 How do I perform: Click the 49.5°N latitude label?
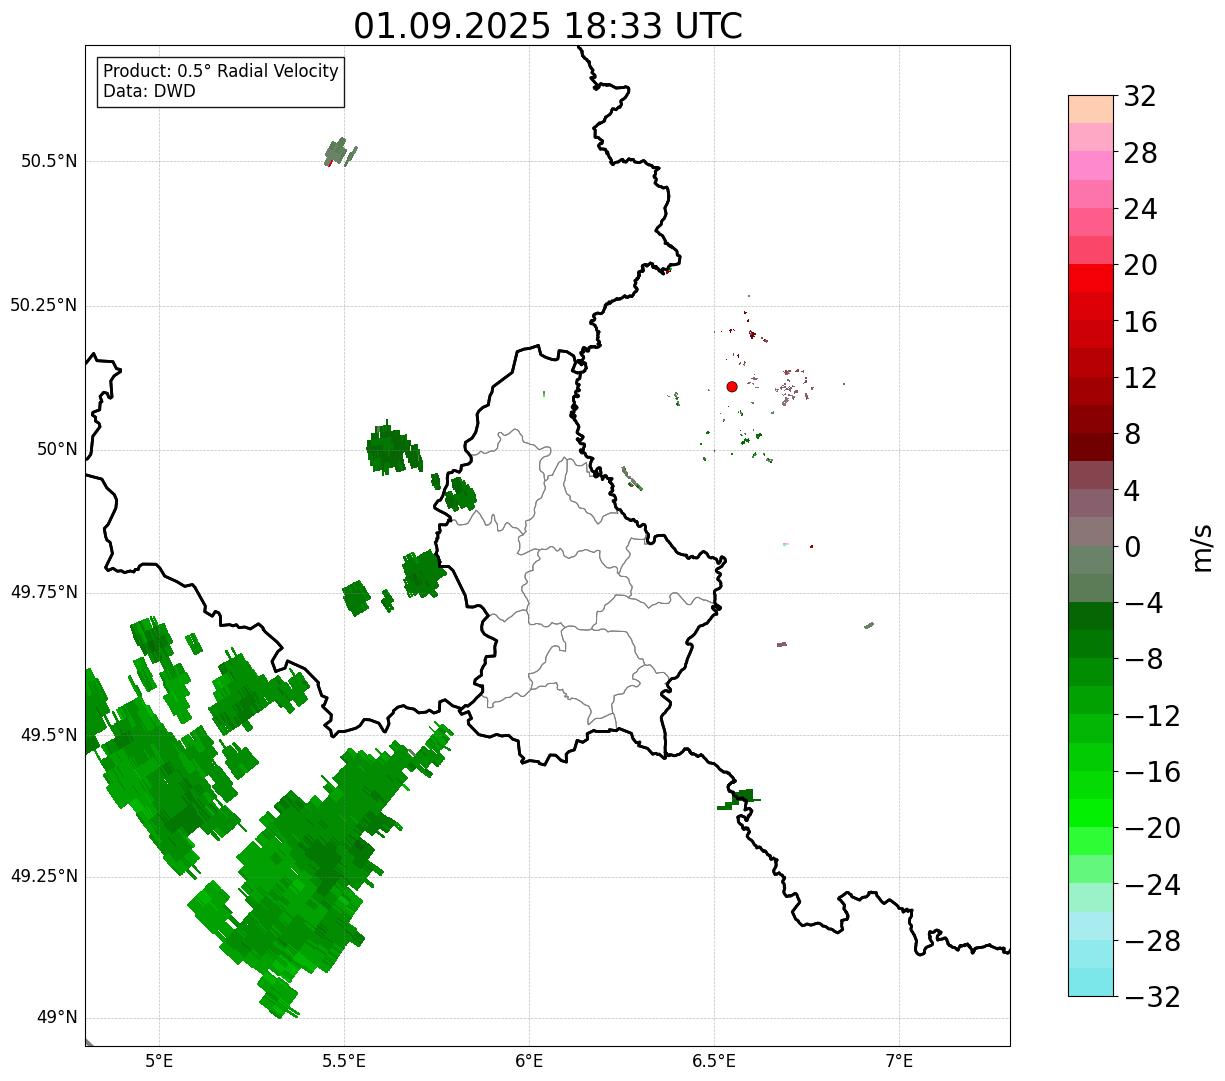[49, 735]
